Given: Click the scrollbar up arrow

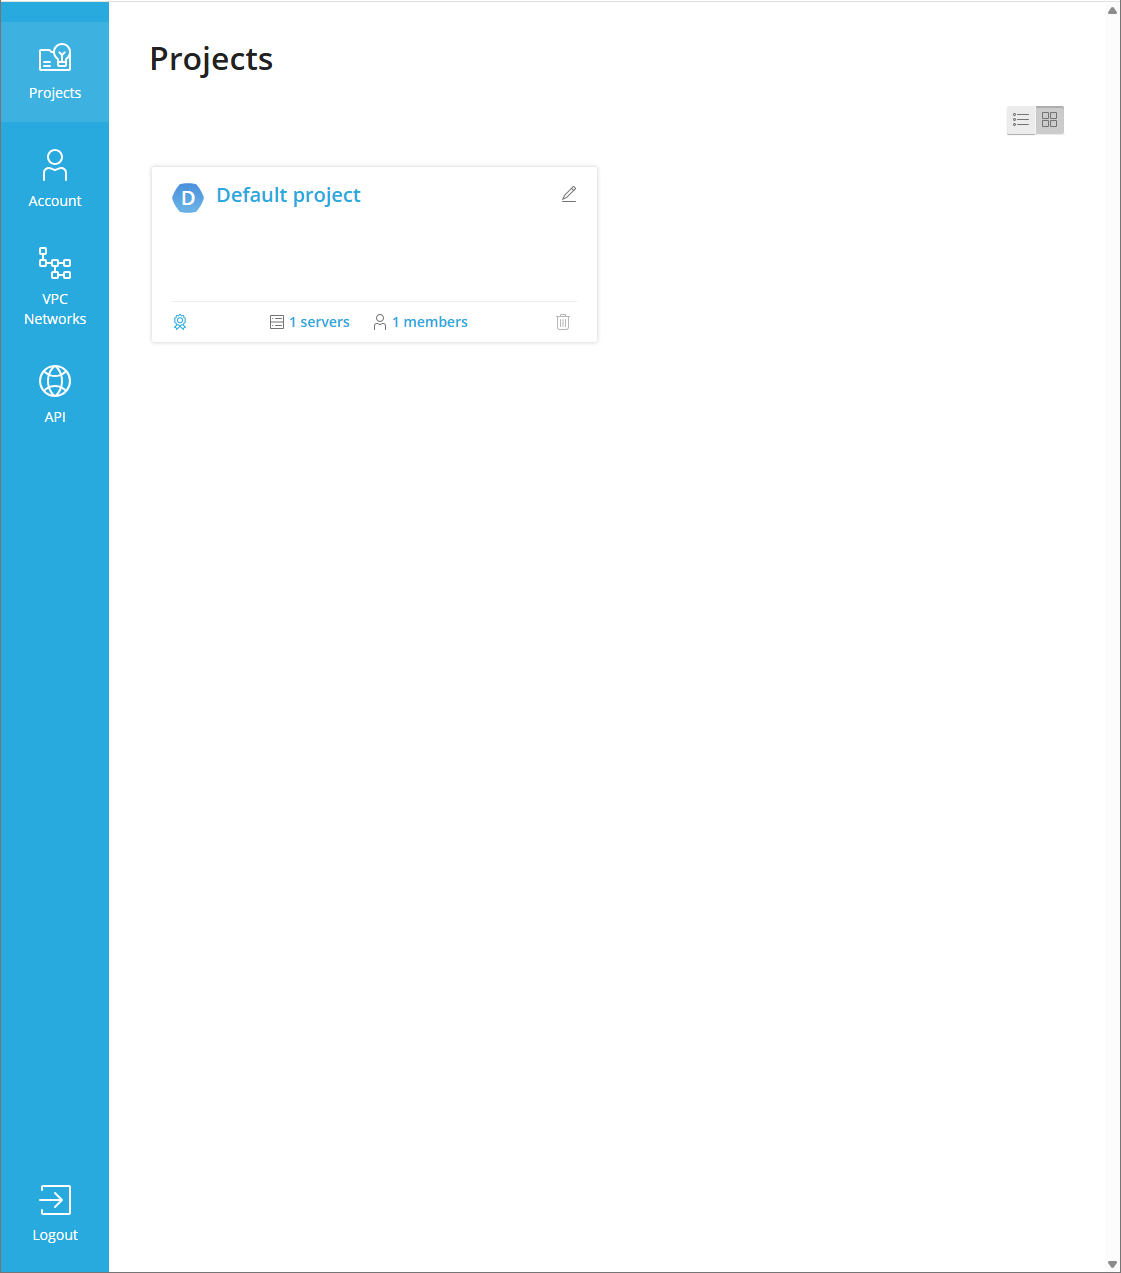Looking at the screenshot, I should tap(1112, 10).
